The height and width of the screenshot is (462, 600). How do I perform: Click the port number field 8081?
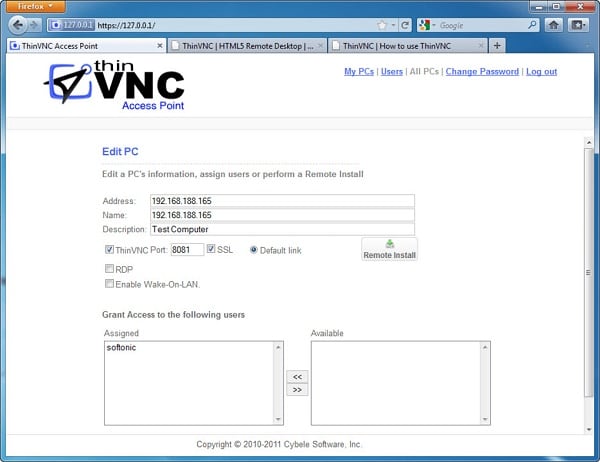tap(187, 250)
